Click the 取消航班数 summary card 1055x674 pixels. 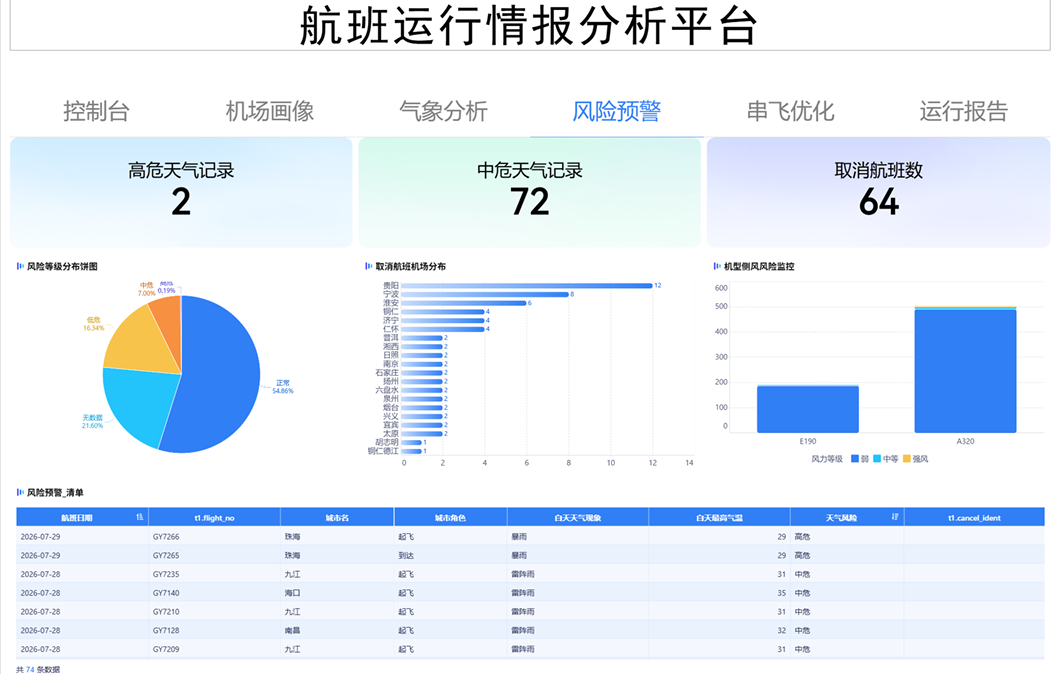(879, 192)
